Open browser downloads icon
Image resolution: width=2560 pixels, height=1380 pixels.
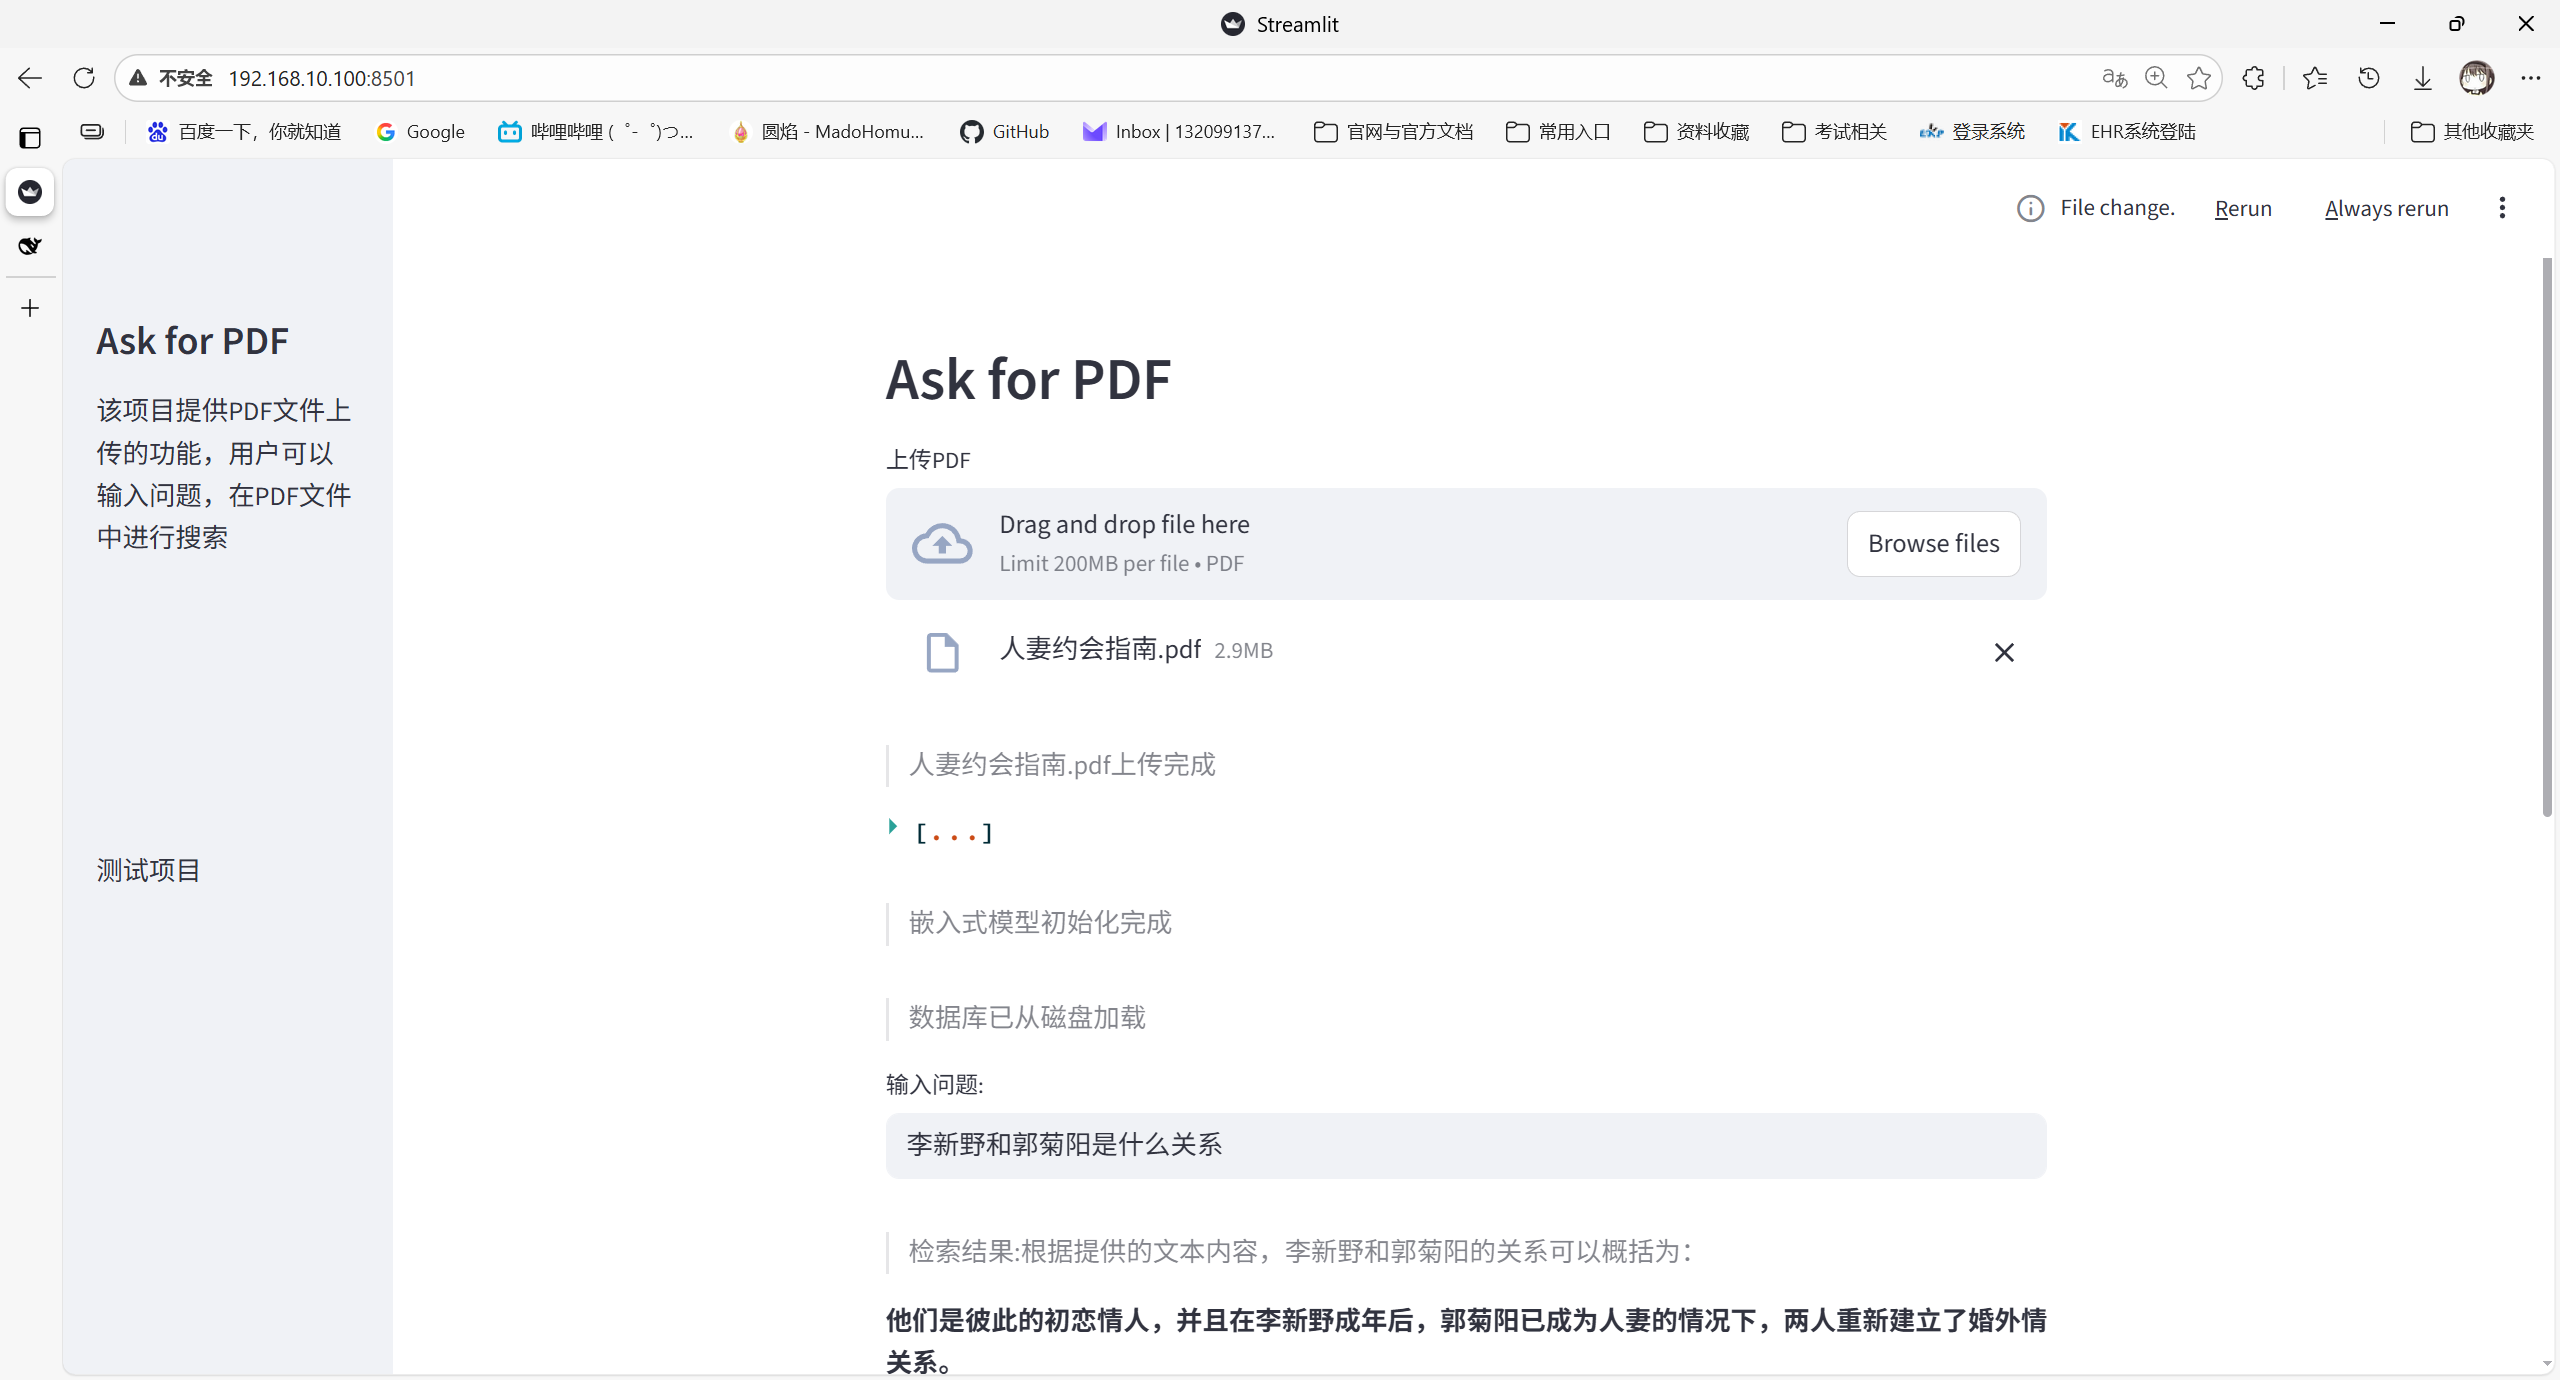(2422, 78)
